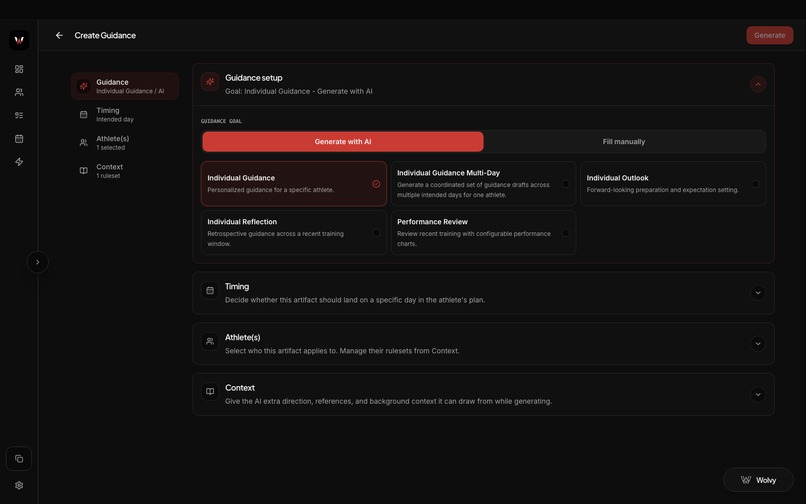The height and width of the screenshot is (504, 806).
Task: Open the checklist icon in sidebar
Action: point(19,115)
